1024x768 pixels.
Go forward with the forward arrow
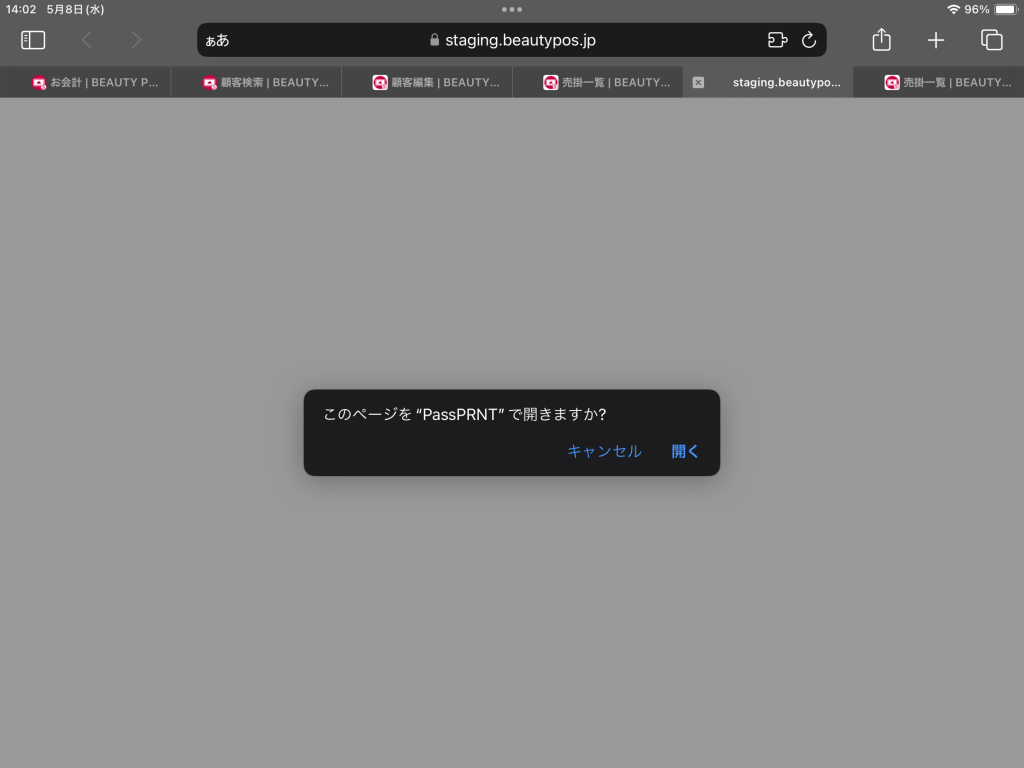(136, 40)
